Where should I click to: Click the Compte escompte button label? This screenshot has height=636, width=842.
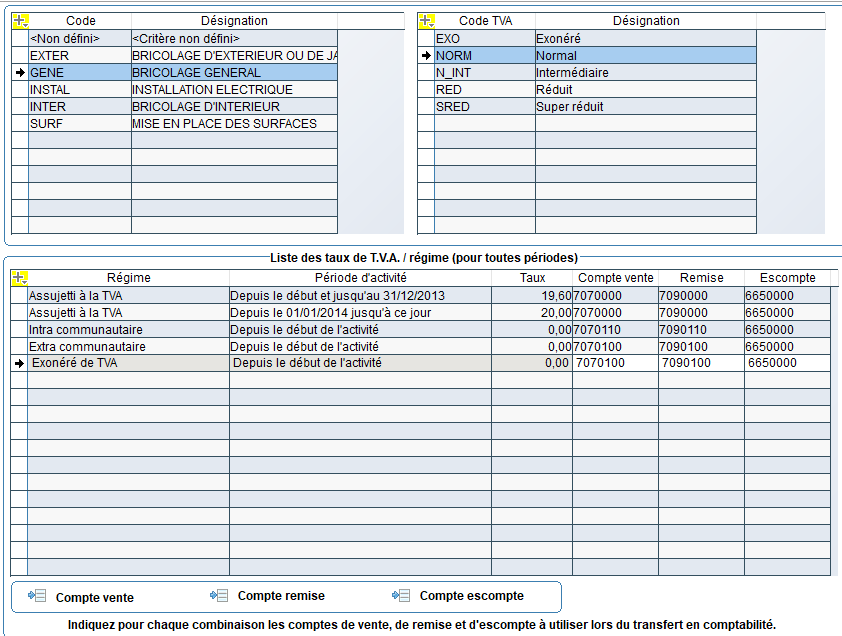pyautogui.click(x=471, y=596)
